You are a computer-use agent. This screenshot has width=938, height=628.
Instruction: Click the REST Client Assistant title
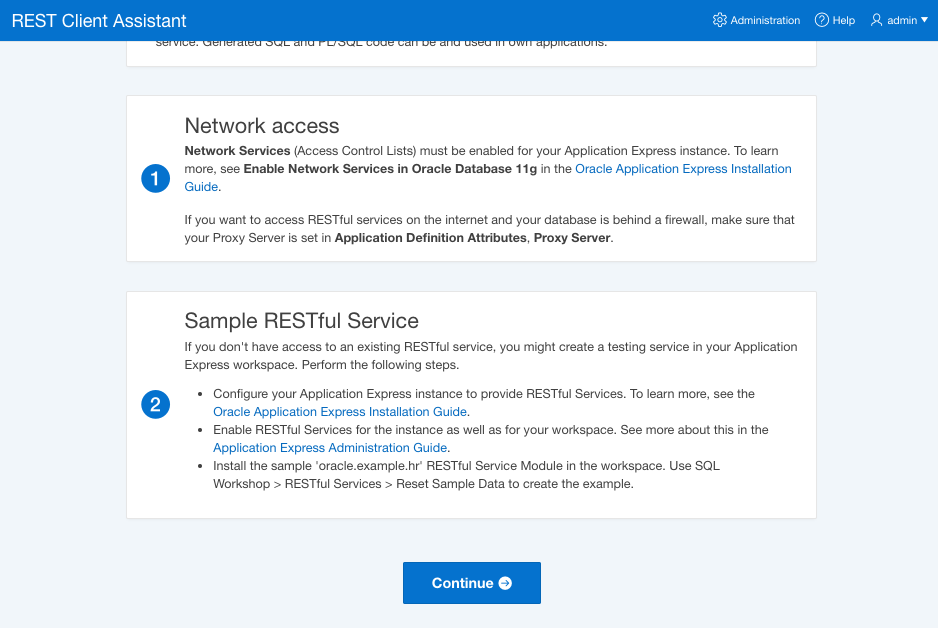point(98,20)
